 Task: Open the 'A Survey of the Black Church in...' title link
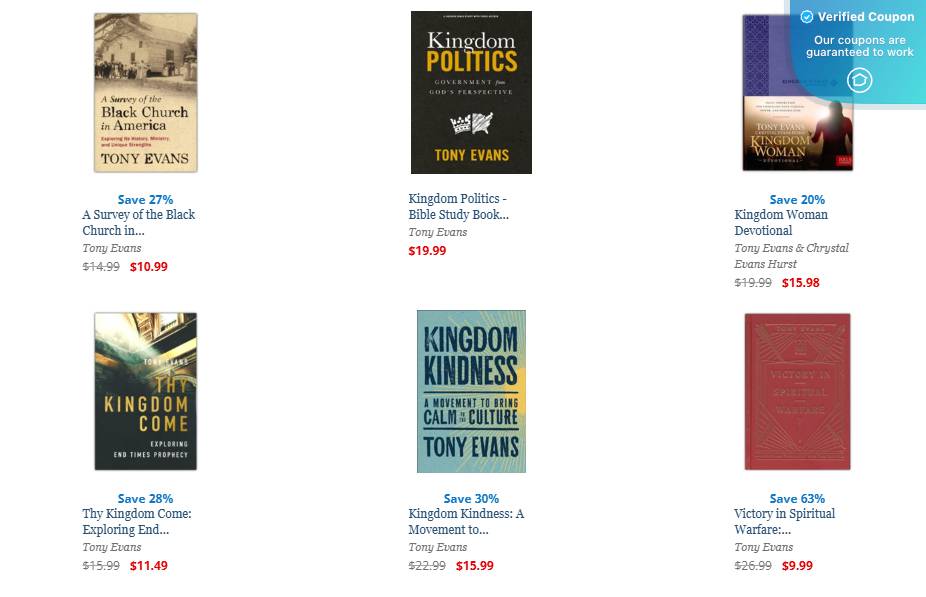point(139,223)
